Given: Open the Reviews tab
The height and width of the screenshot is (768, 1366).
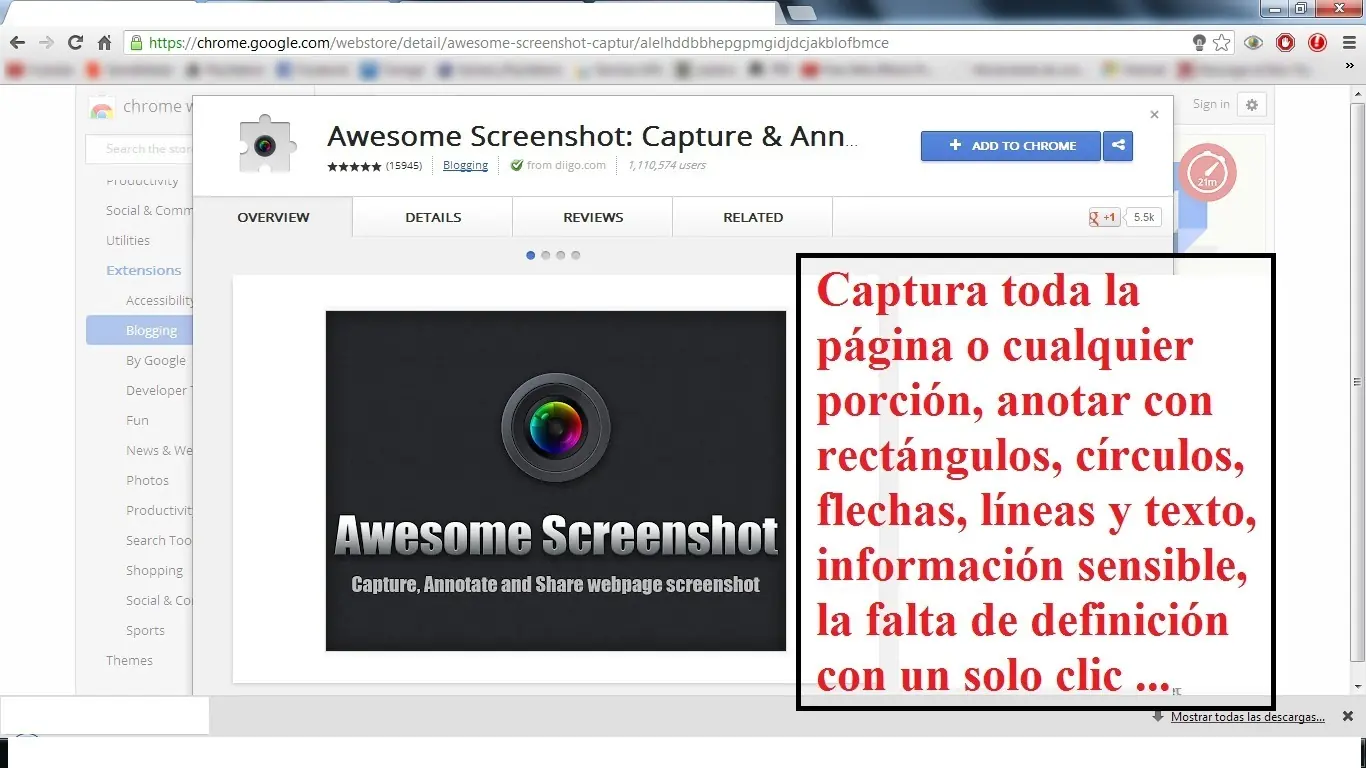Looking at the screenshot, I should point(593,217).
